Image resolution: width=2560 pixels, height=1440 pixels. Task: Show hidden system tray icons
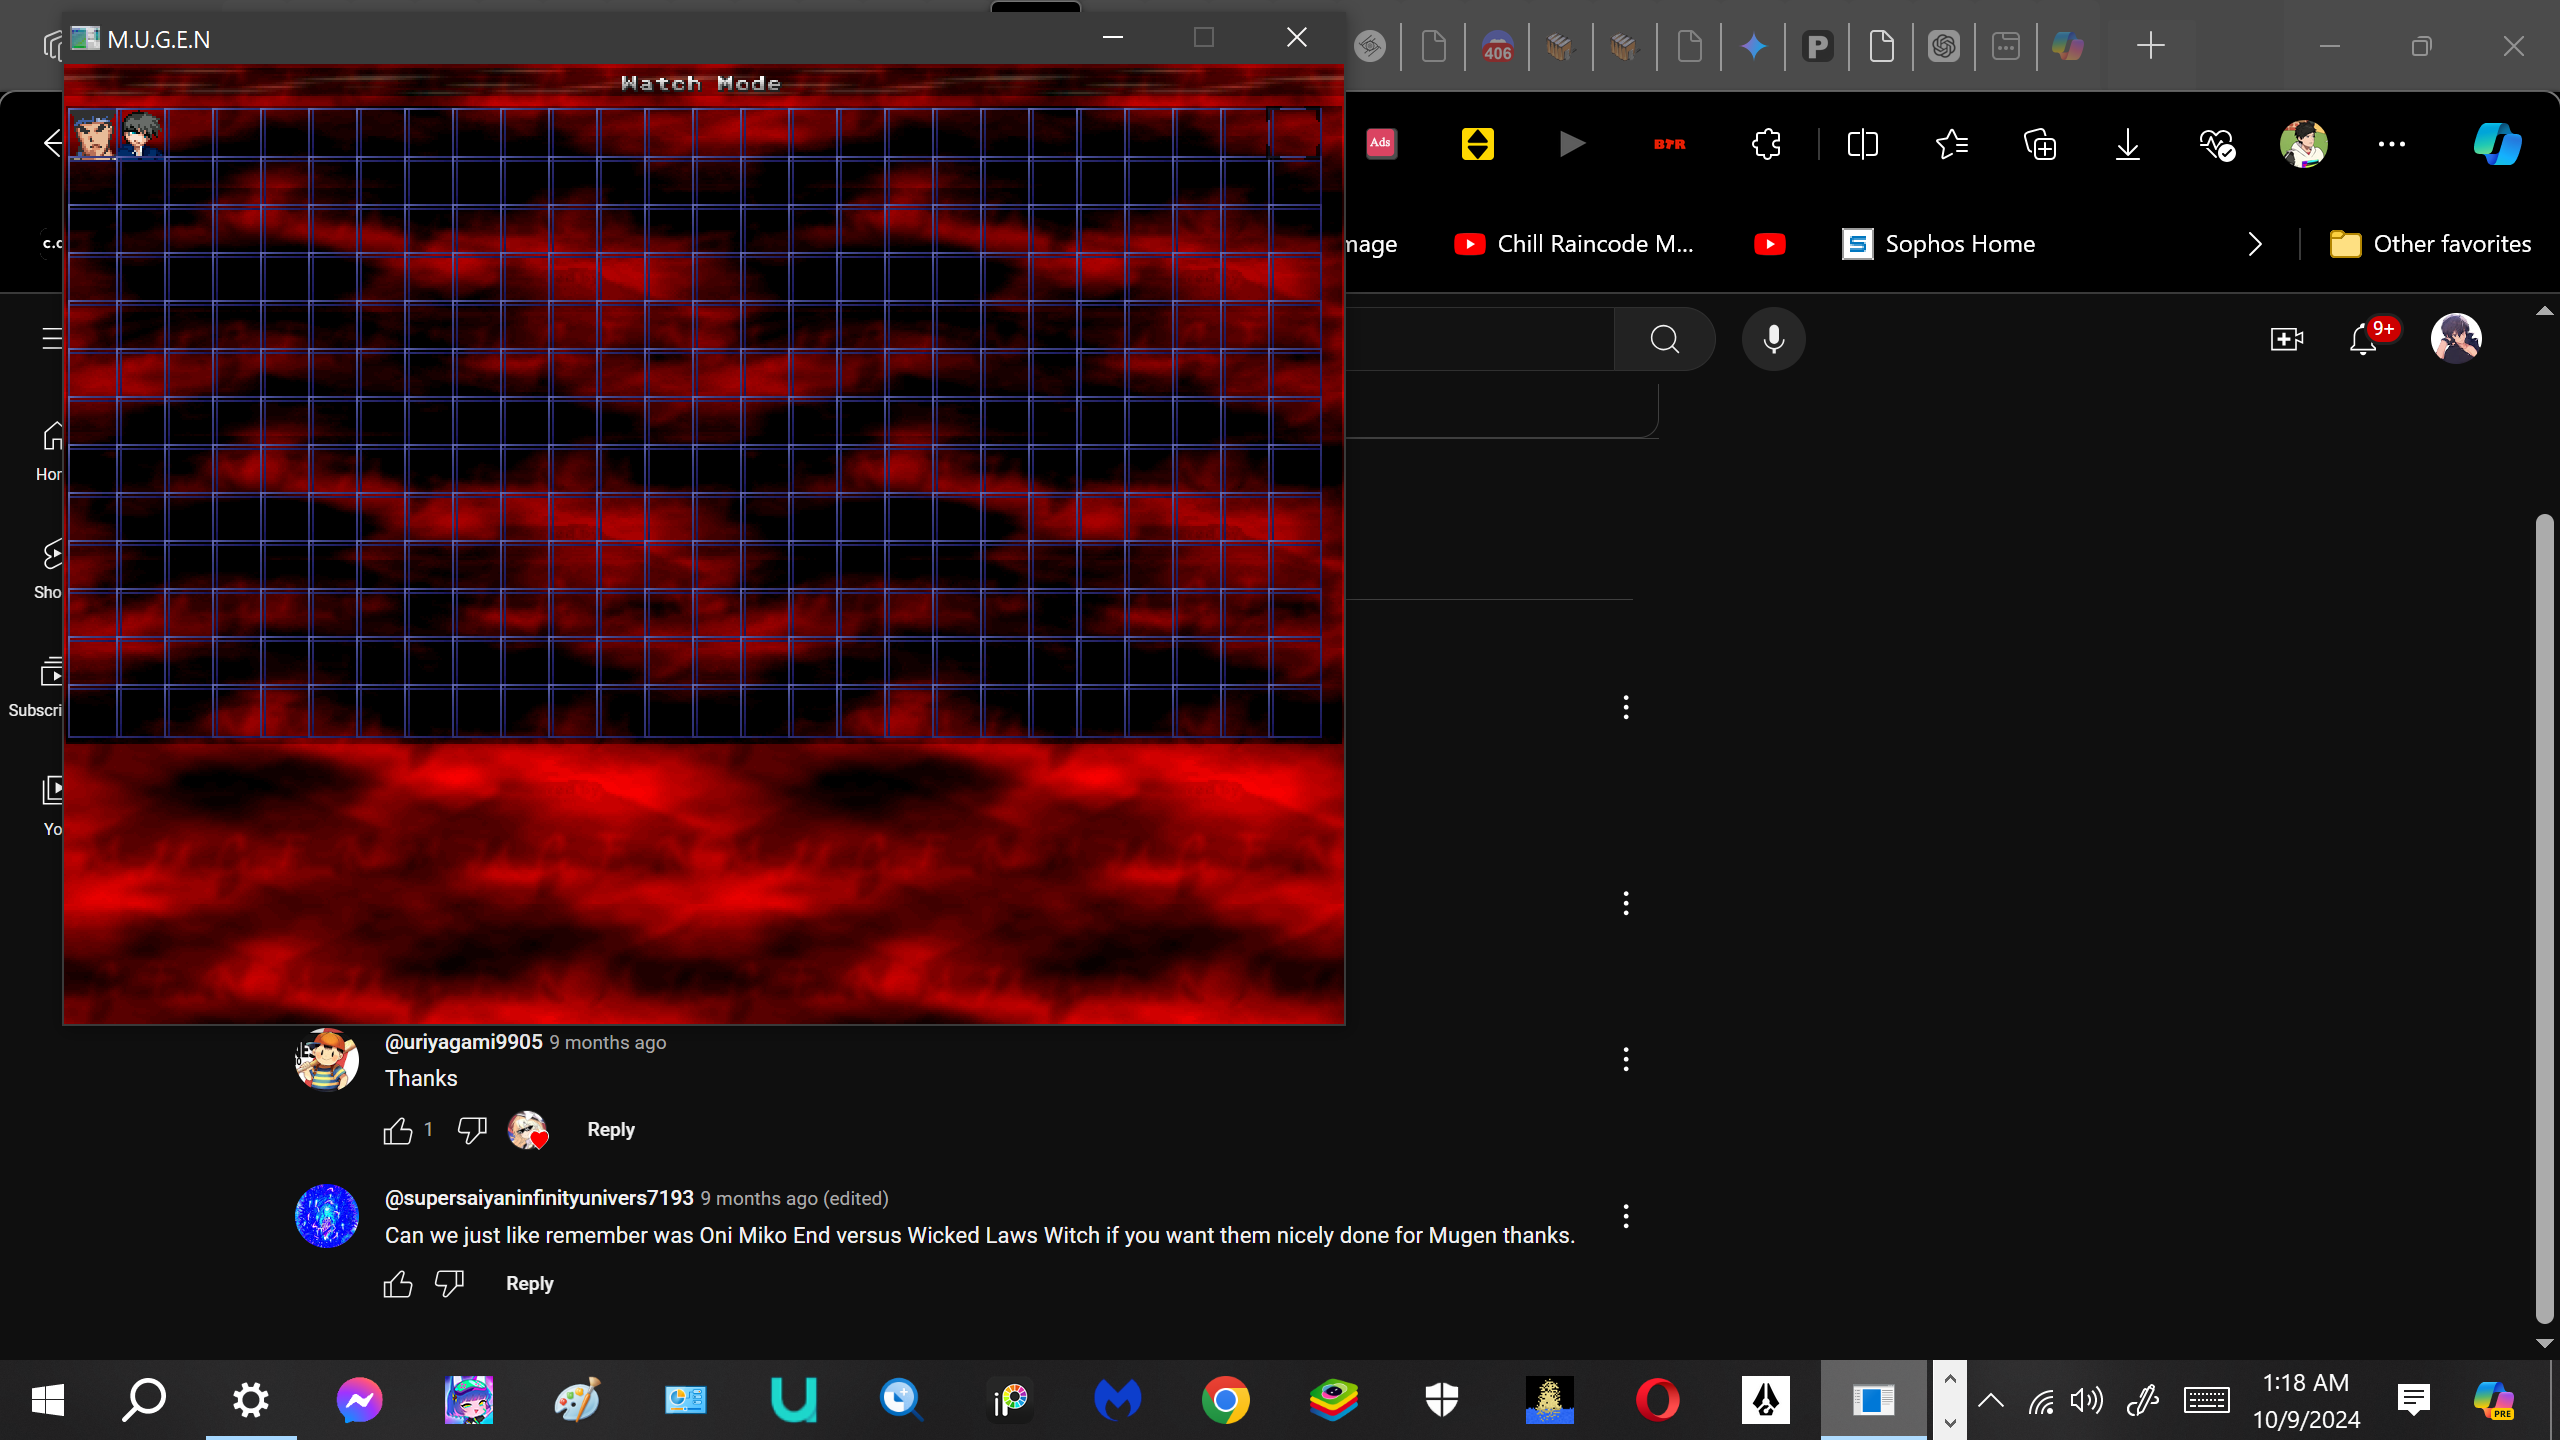coord(1991,1400)
